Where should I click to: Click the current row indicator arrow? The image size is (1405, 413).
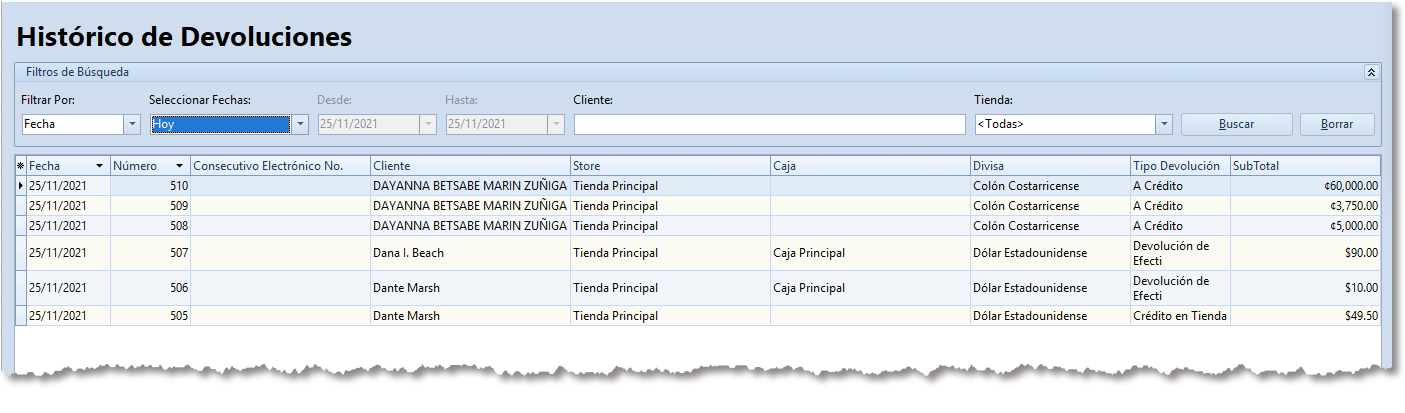tap(21, 185)
